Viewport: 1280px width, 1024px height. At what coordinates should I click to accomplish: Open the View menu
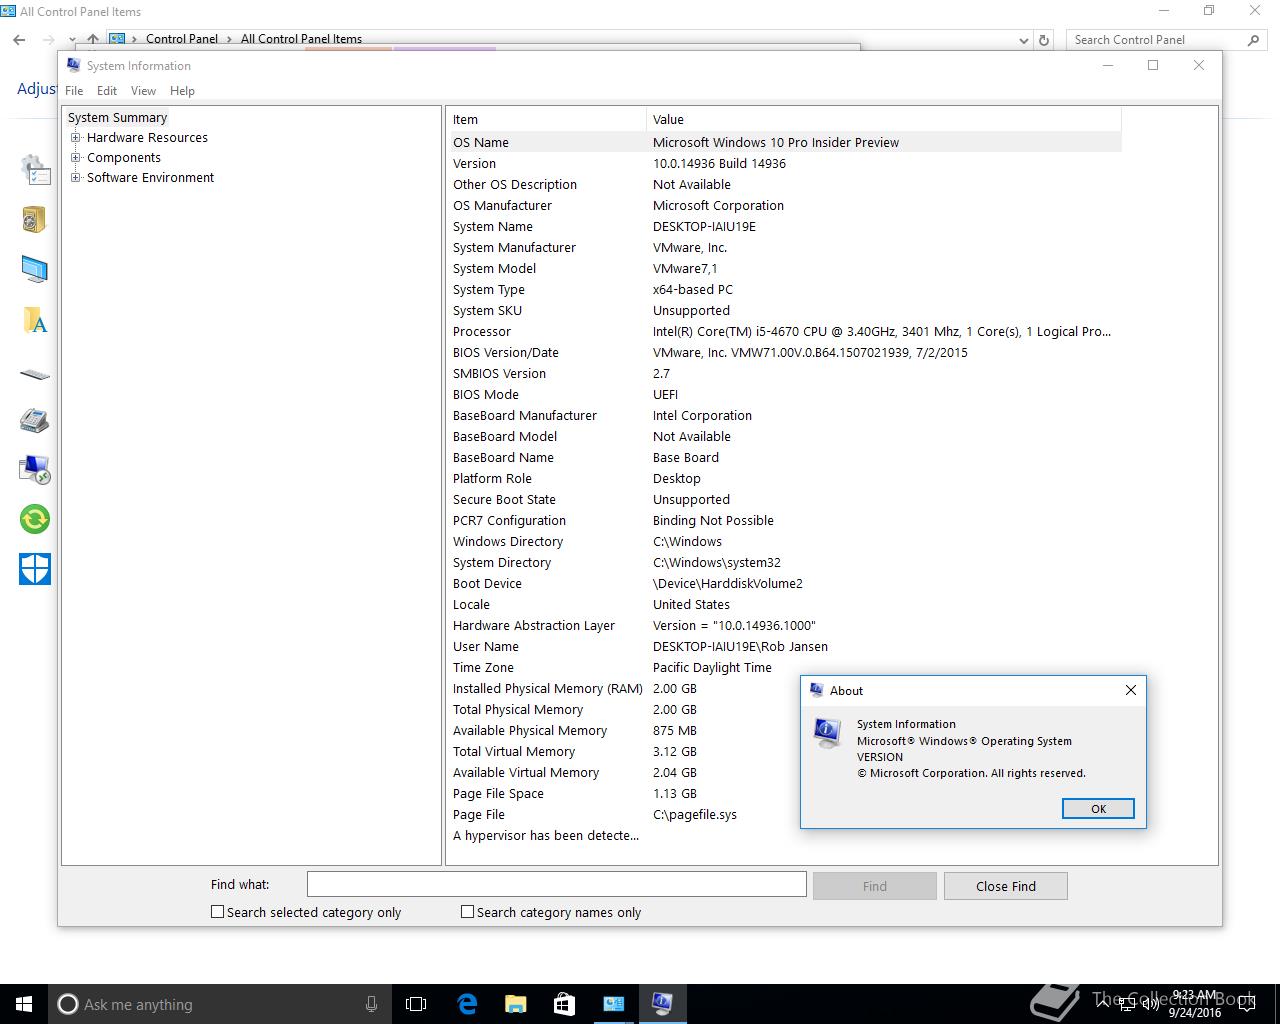click(x=143, y=91)
